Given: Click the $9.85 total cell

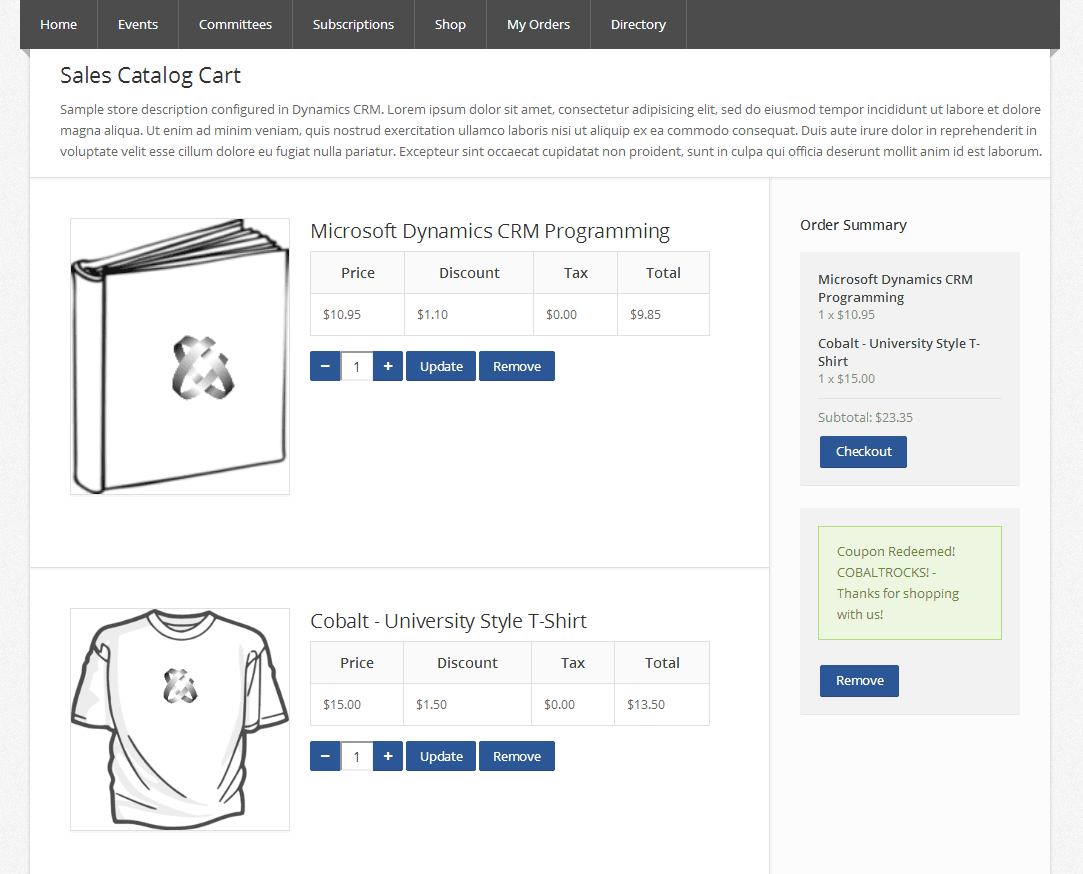Looking at the screenshot, I should 663,314.
